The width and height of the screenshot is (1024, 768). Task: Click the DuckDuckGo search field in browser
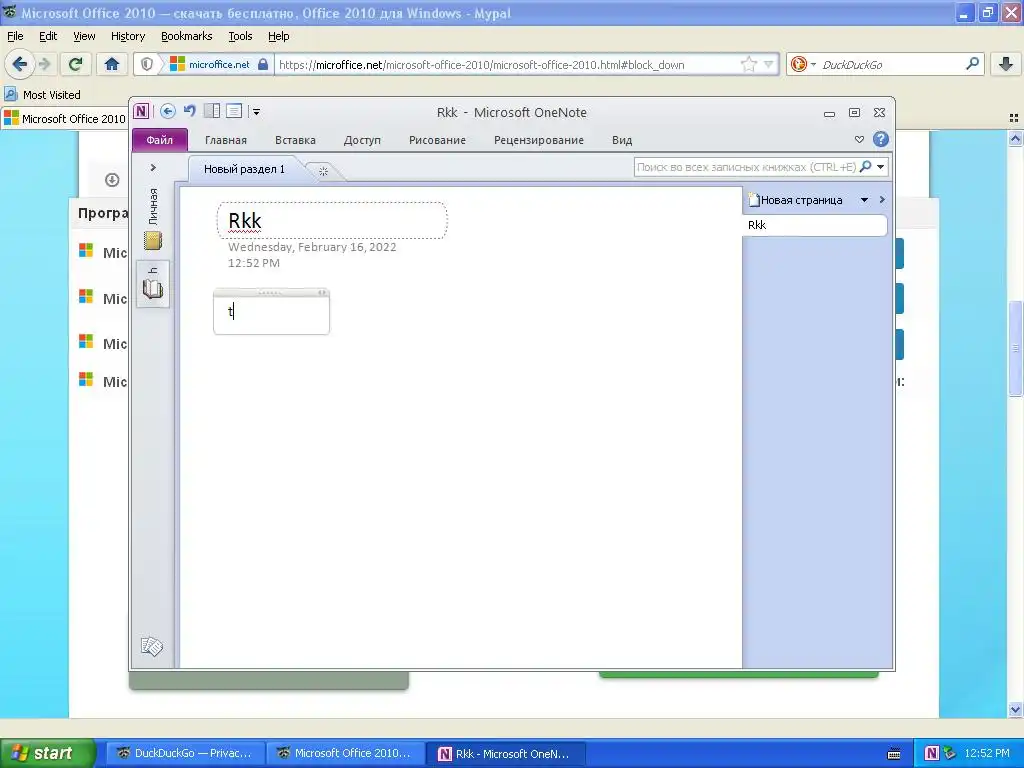click(891, 65)
